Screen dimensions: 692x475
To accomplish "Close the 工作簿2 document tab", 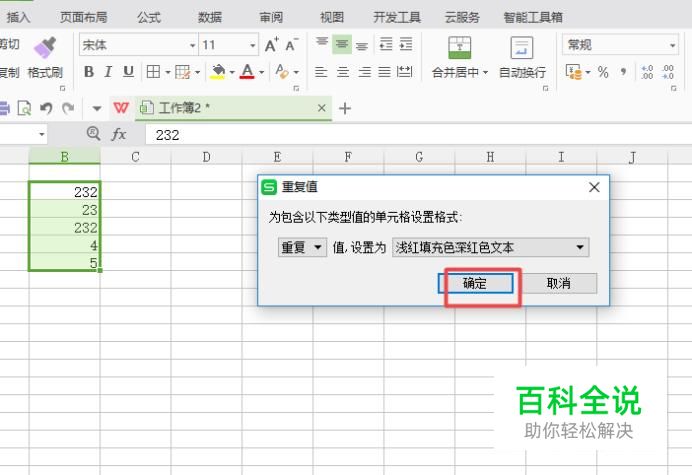I will pyautogui.click(x=322, y=108).
